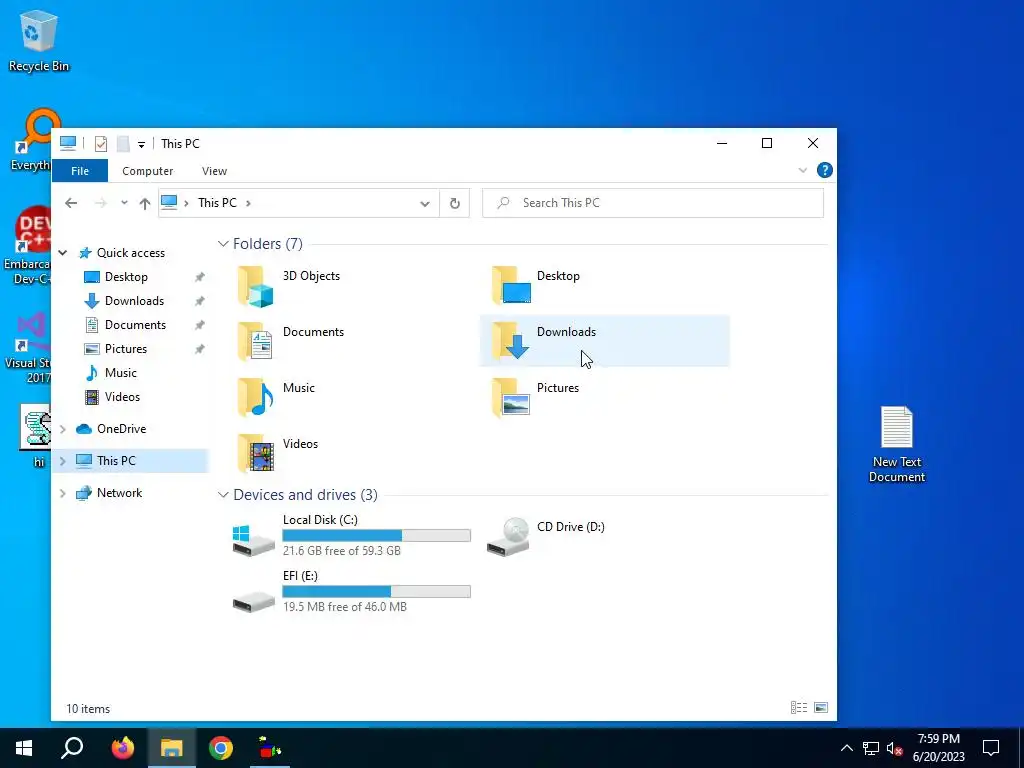
Task: Go up one level with Up arrow
Action: [145, 203]
